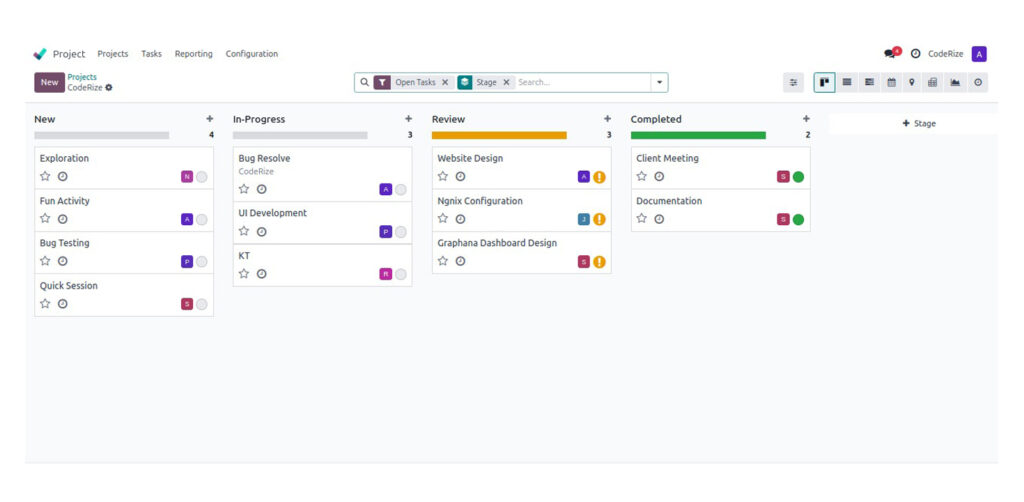This screenshot has height=502, width=1024.
Task: Click the orange Review progress bar
Action: tap(499, 135)
